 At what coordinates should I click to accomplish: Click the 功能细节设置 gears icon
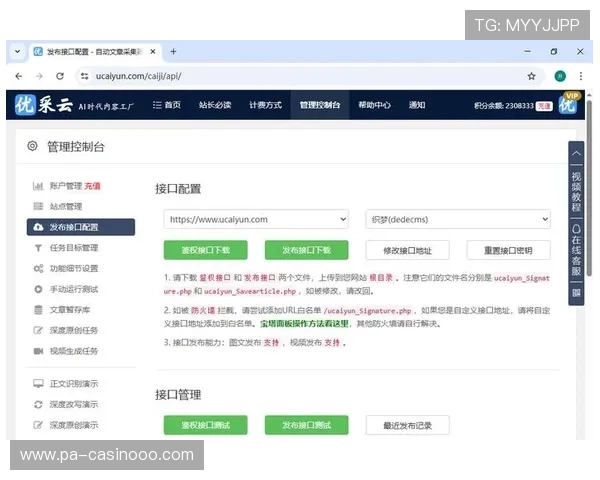click(x=38, y=269)
